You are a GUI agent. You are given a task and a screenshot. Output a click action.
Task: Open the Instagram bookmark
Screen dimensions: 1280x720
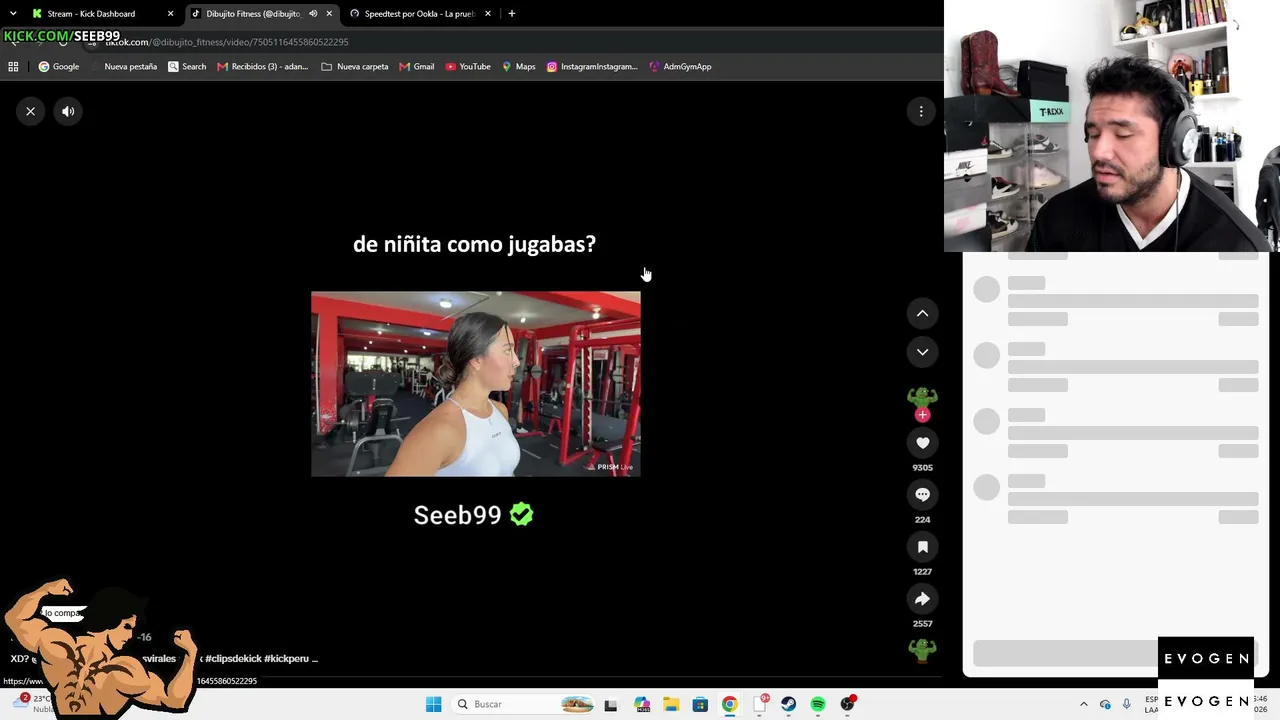592,67
